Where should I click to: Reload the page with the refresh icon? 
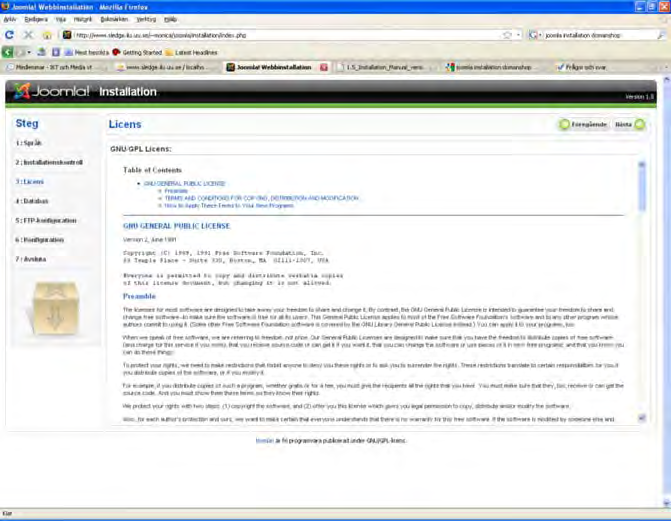pos(9,35)
